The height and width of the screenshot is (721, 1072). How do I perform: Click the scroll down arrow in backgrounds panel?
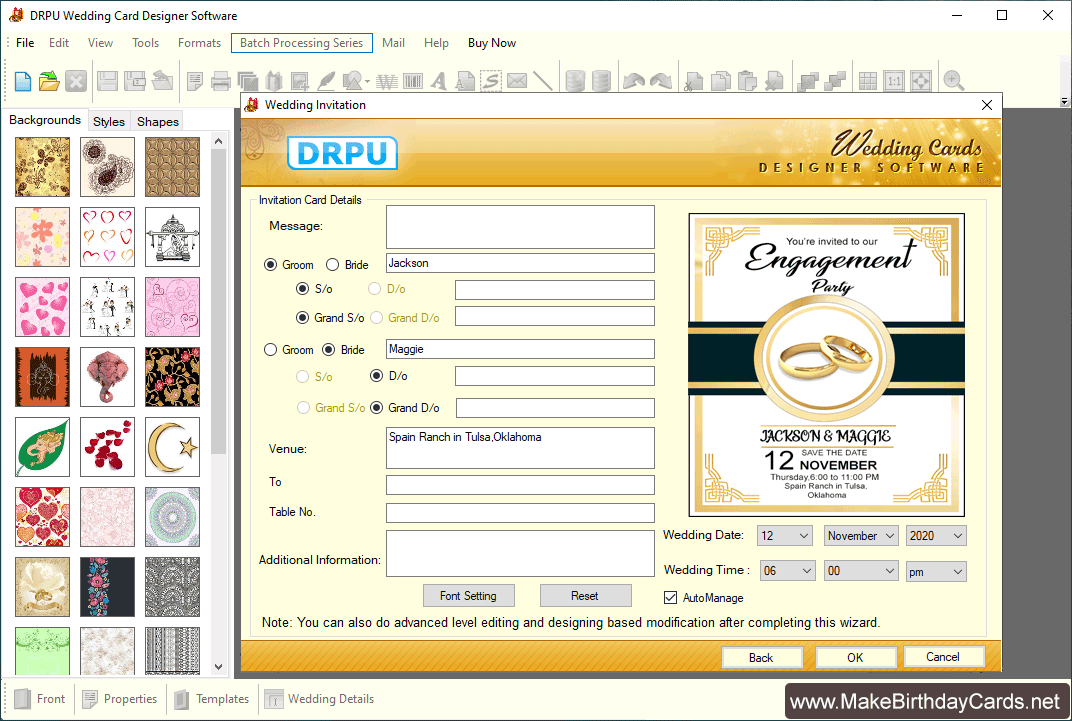click(218, 667)
